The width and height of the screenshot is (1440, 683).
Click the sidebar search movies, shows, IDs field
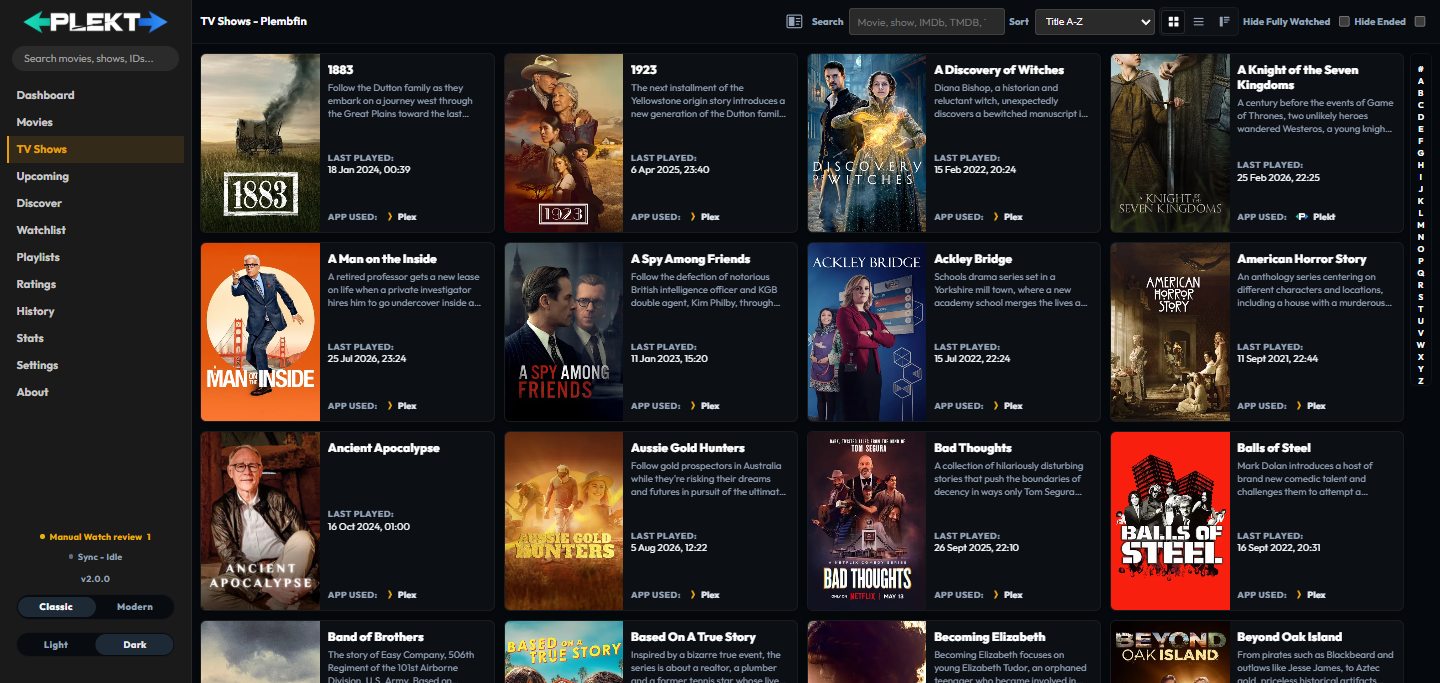pyautogui.click(x=95, y=58)
